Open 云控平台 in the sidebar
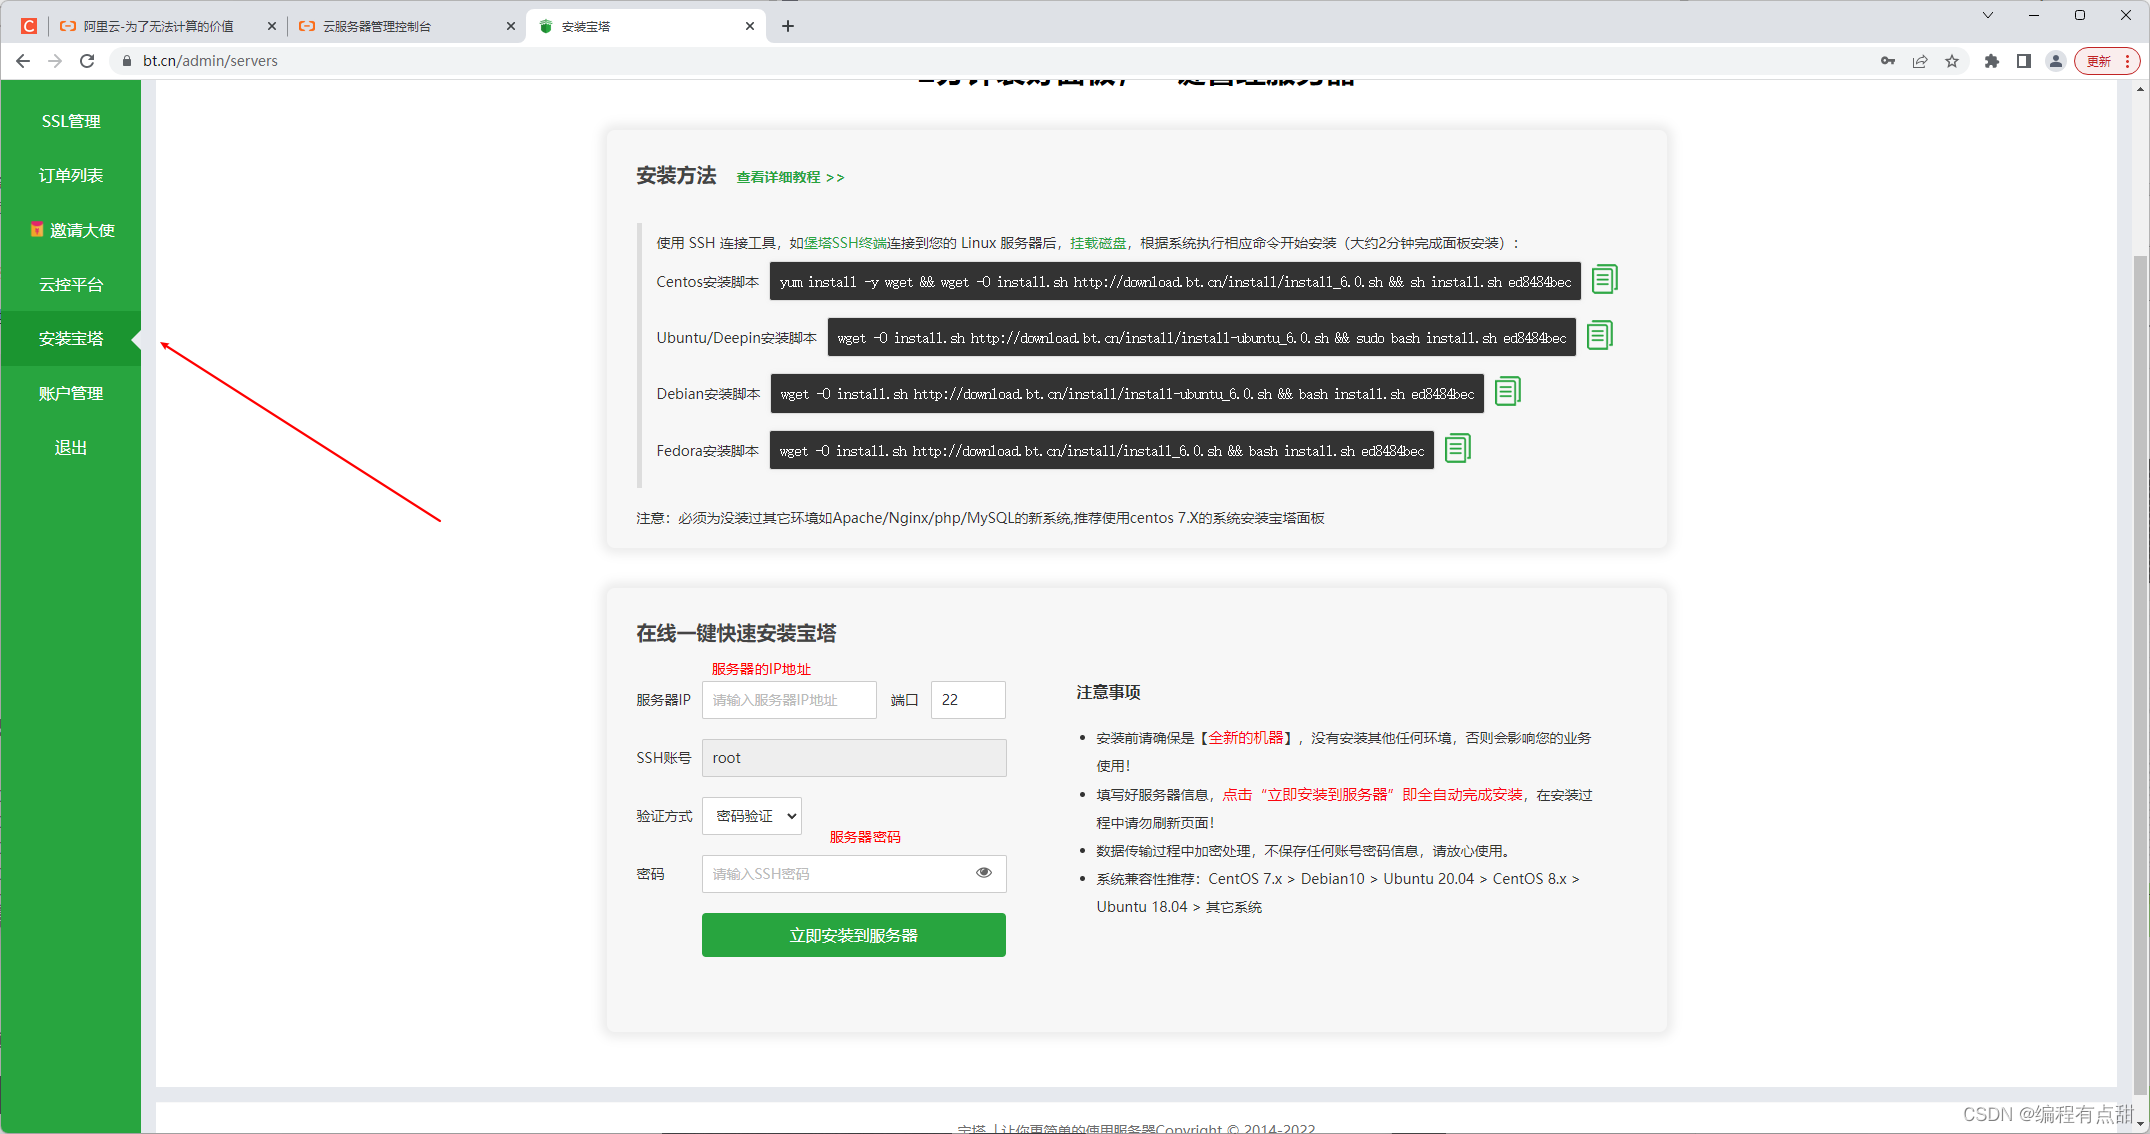This screenshot has width=2150, height=1134. pos(71,284)
